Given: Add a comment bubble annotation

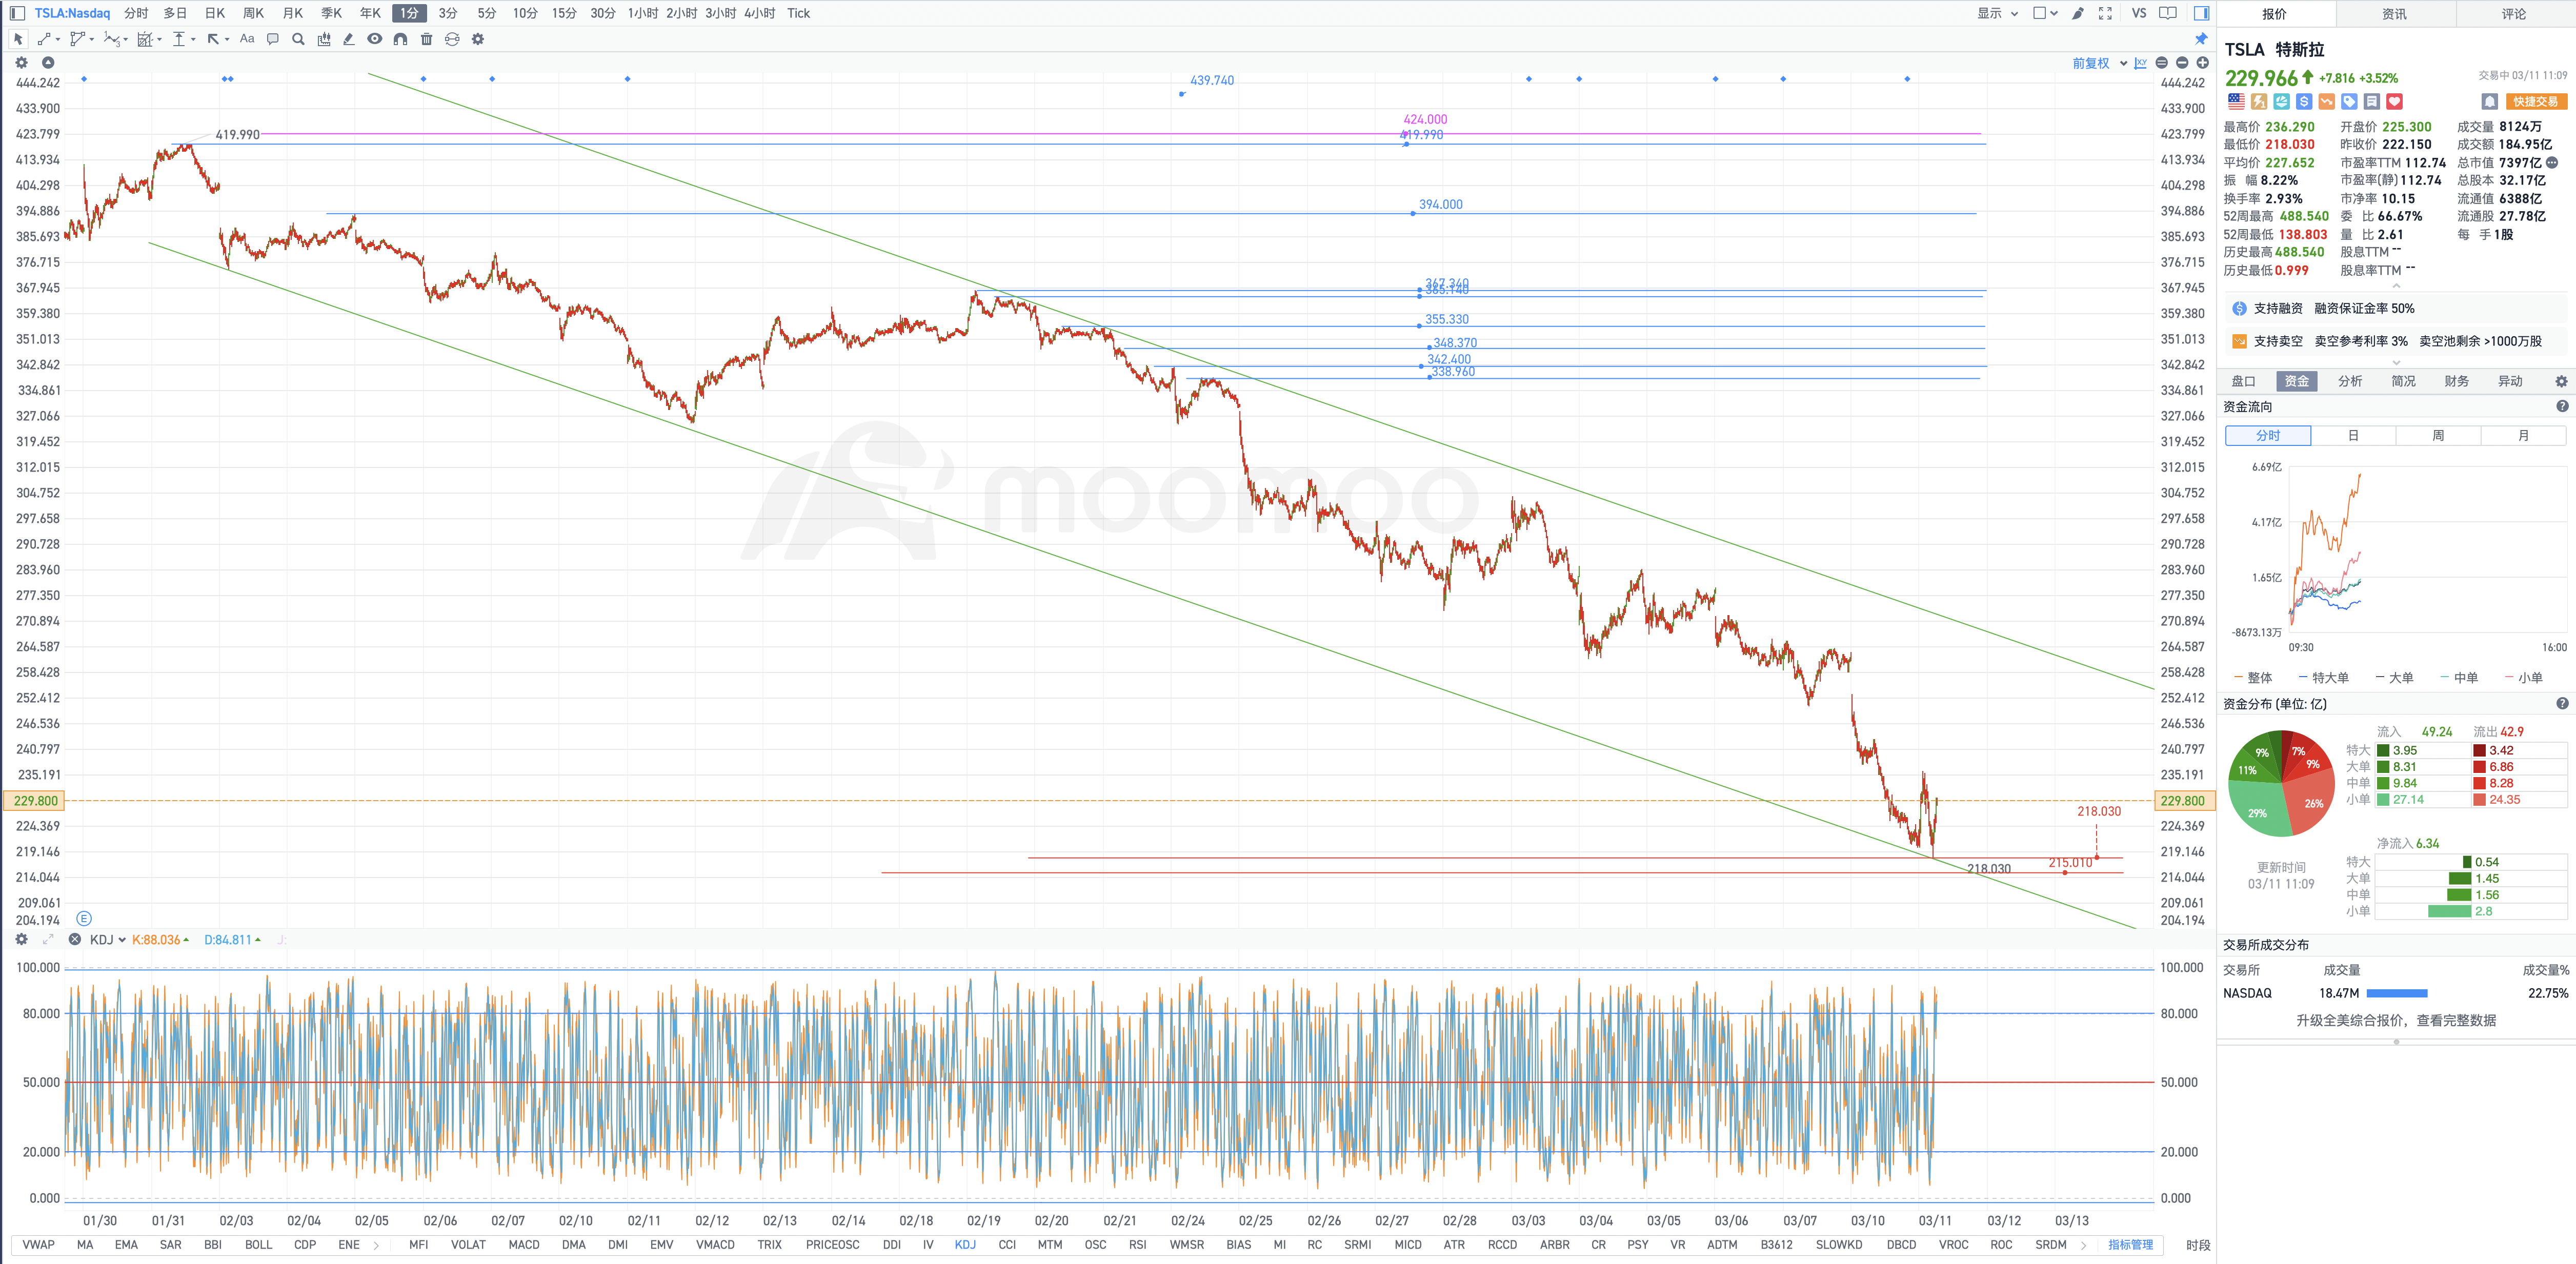Looking at the screenshot, I should [x=272, y=39].
